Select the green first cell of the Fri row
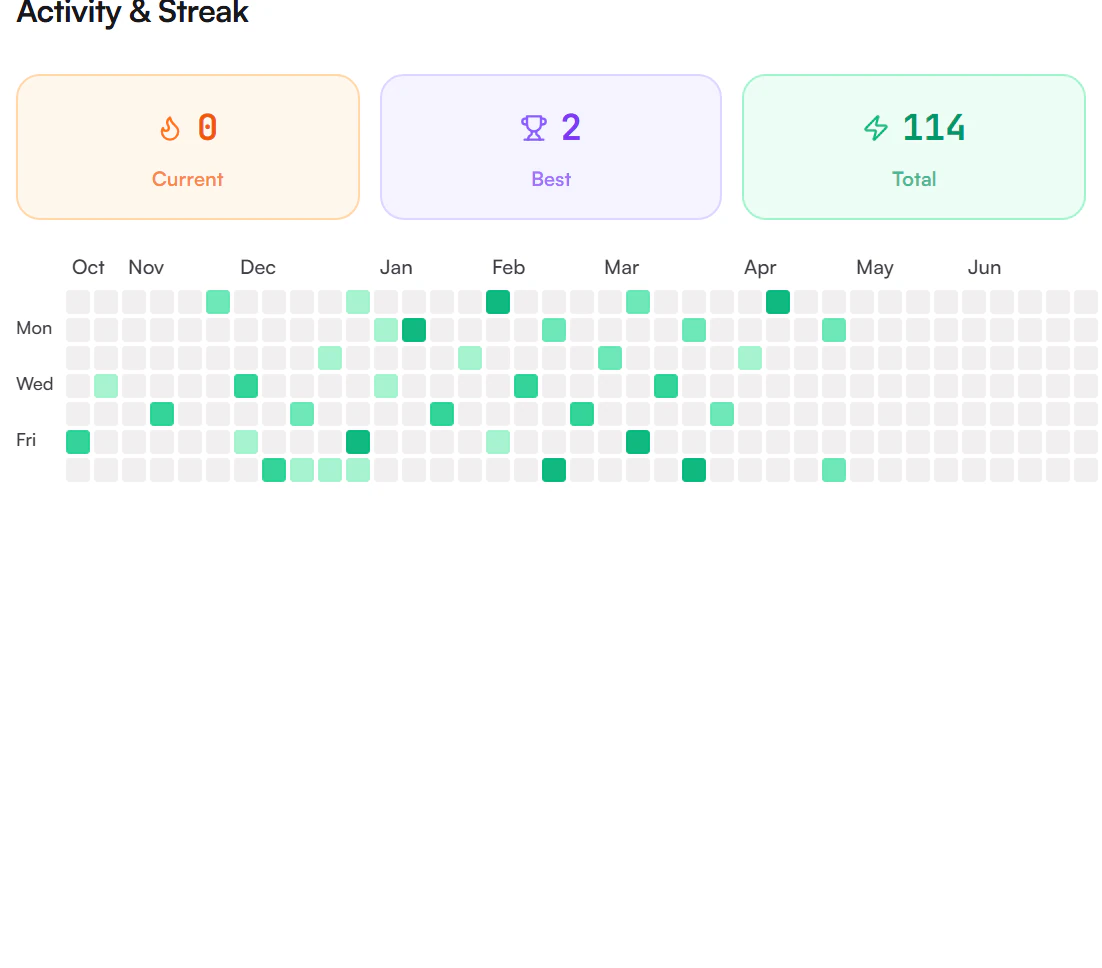This screenshot has width=1102, height=968. (78, 442)
